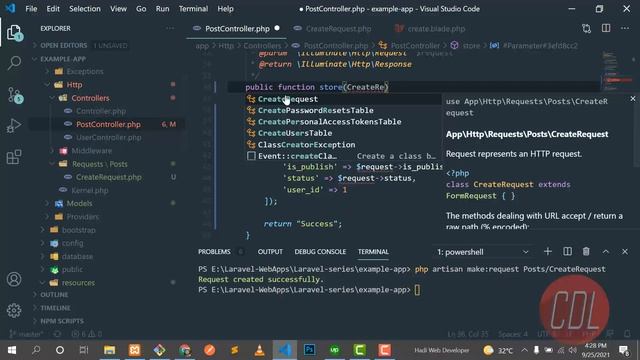Viewport: 640px width, 360px height.
Task: Open Windows taskbar search
Action: 36,350
